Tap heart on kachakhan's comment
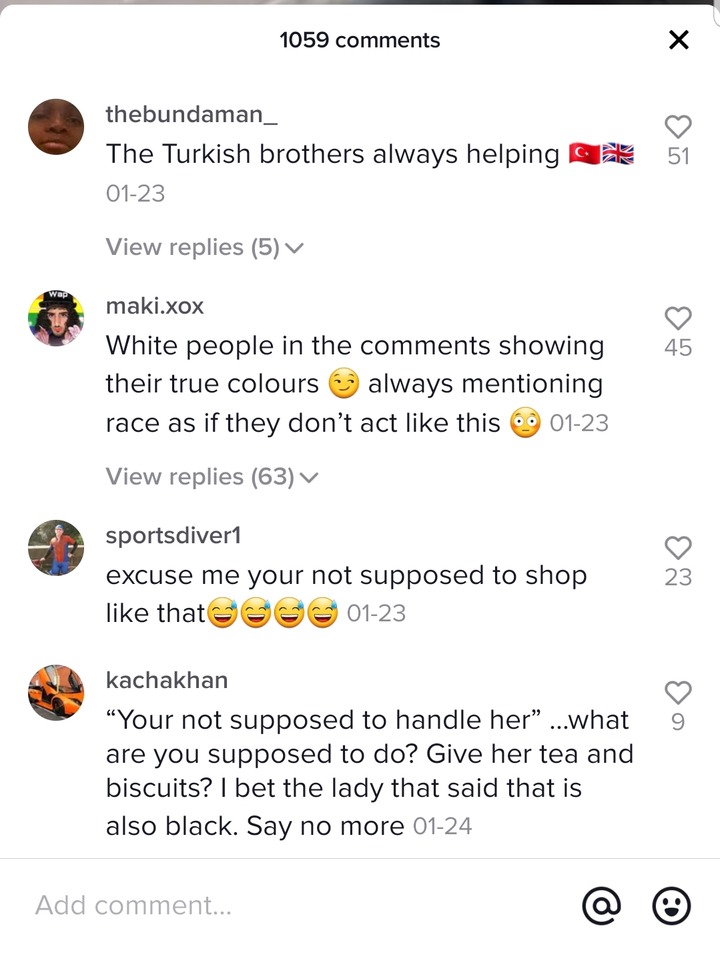This screenshot has width=720, height=953. (678, 693)
